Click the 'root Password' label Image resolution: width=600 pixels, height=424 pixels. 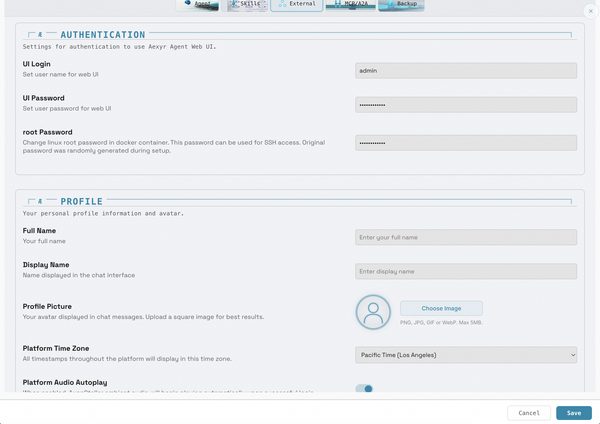pos(47,132)
